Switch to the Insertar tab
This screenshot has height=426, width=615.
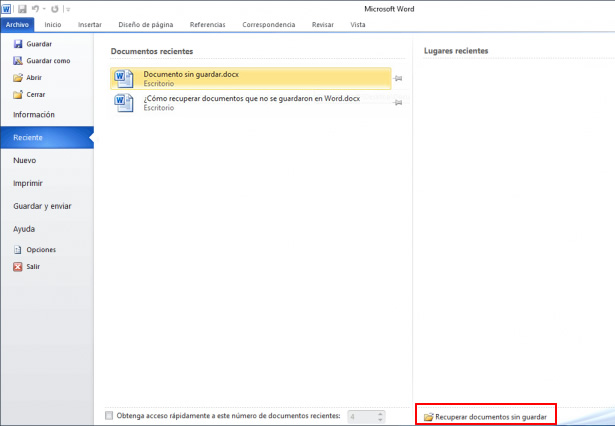coord(90,24)
